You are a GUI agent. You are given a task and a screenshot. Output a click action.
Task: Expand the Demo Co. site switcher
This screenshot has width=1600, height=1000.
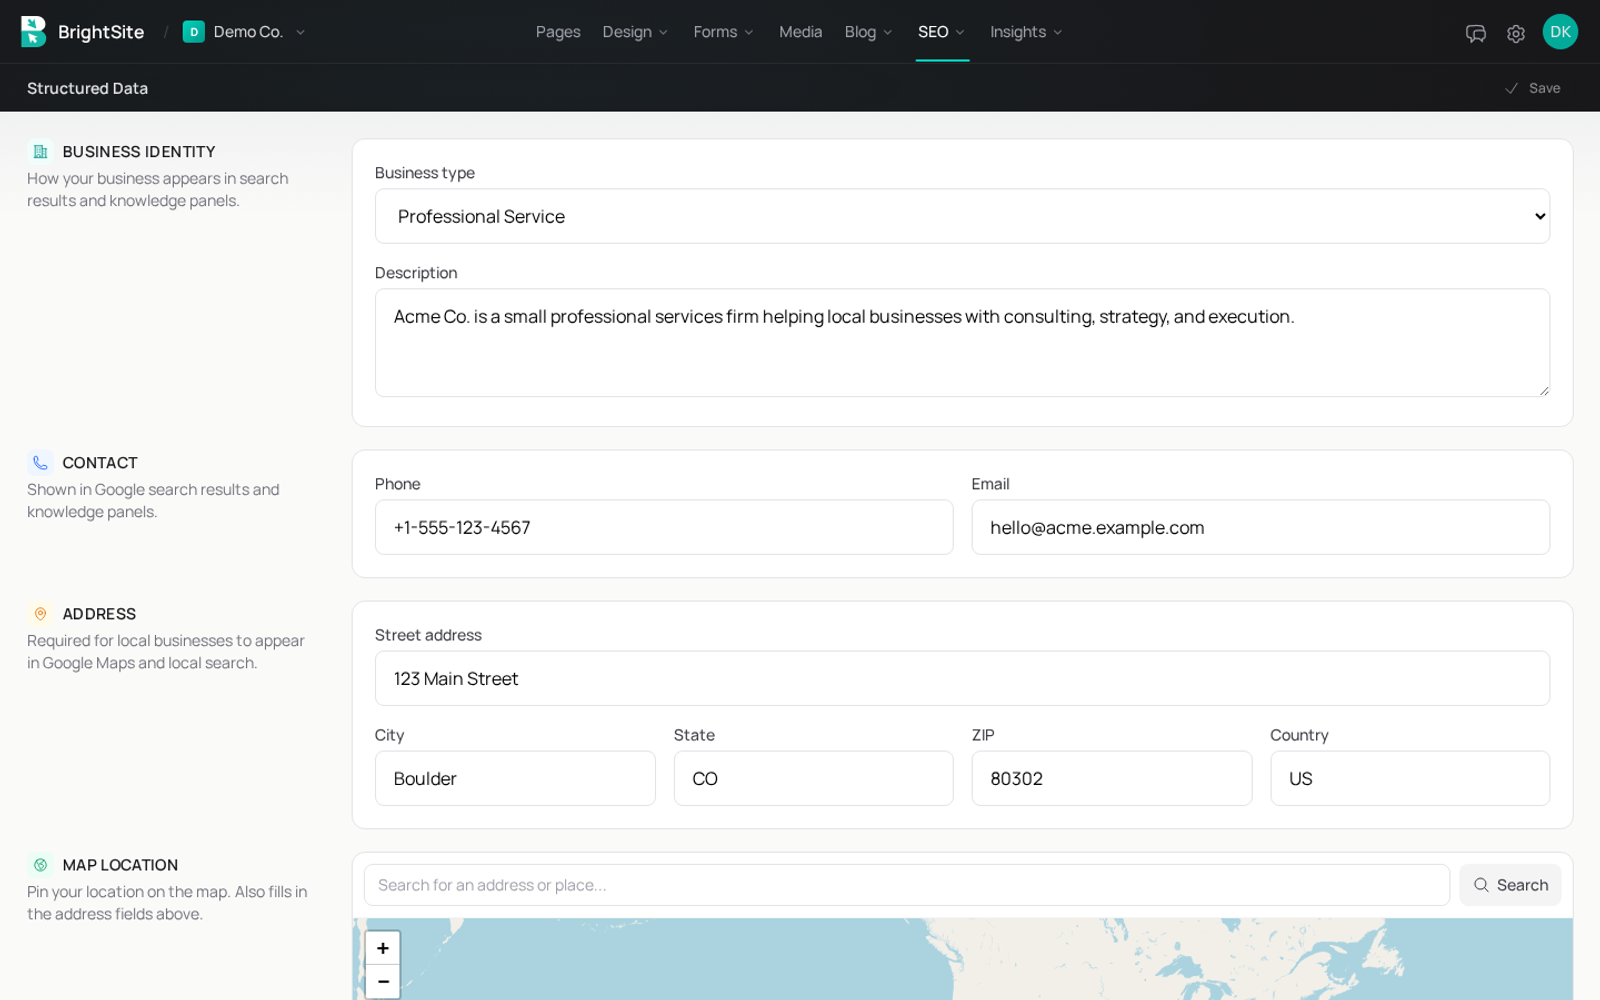click(246, 32)
